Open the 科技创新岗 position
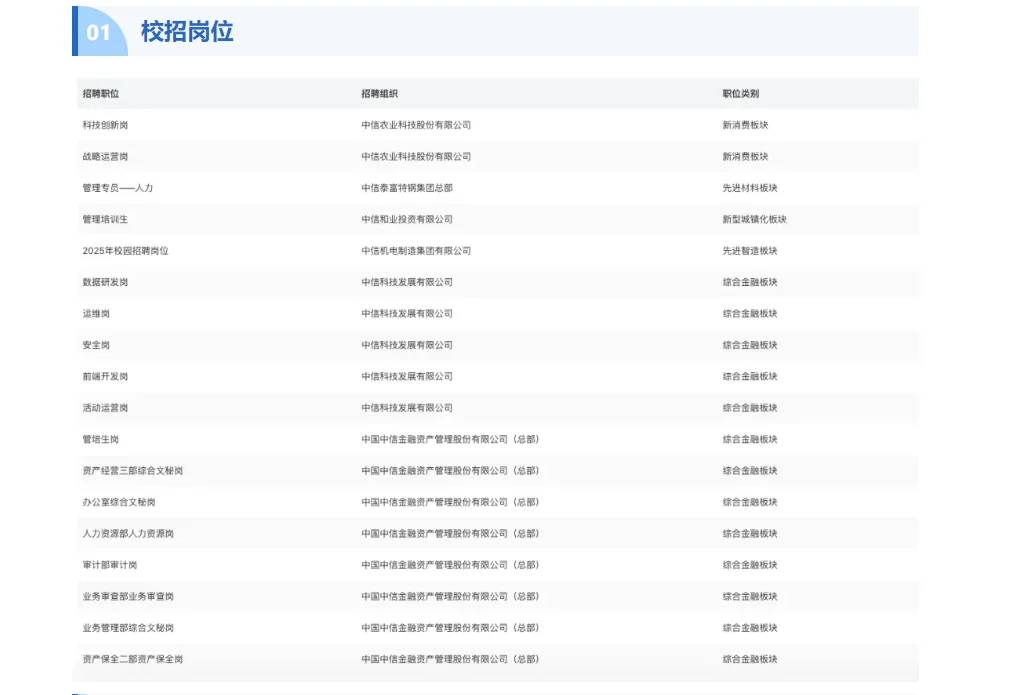 [x=105, y=125]
